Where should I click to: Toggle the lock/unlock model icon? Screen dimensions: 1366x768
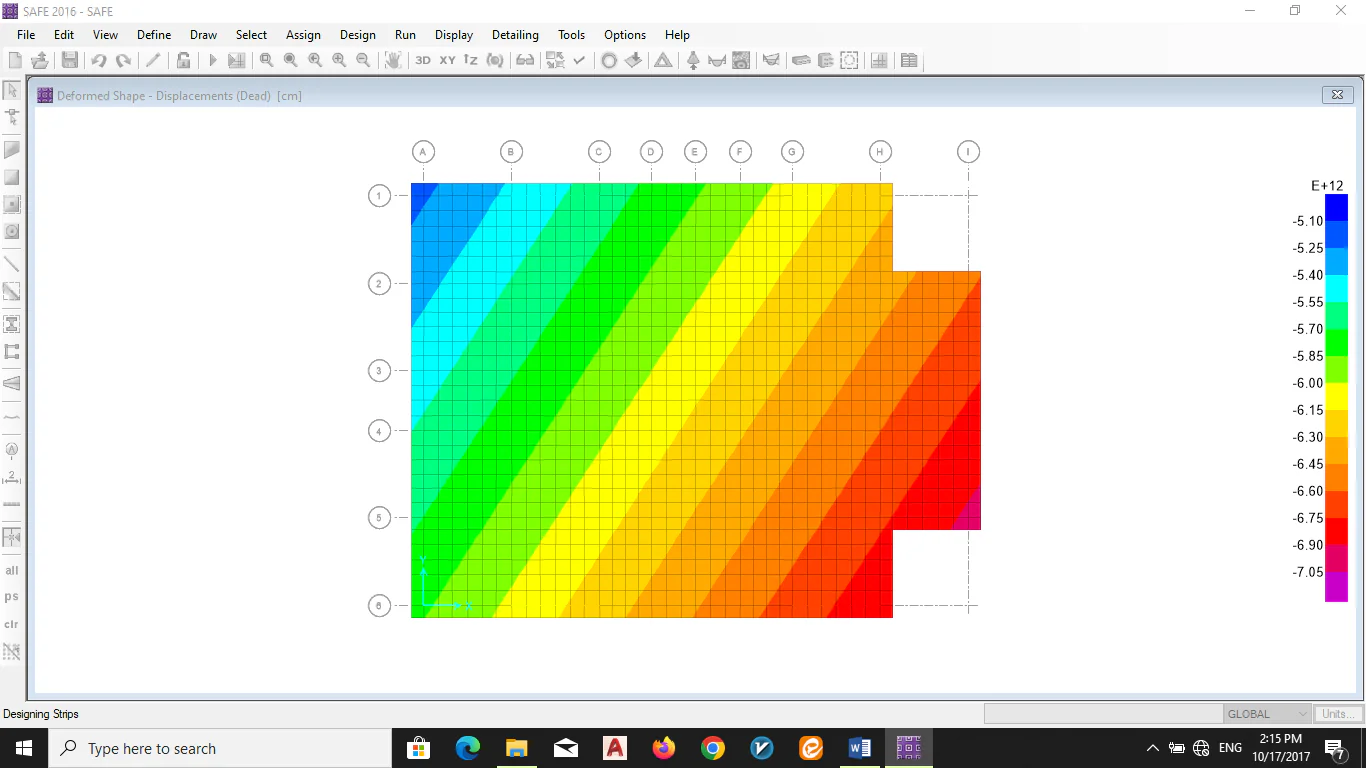184,61
